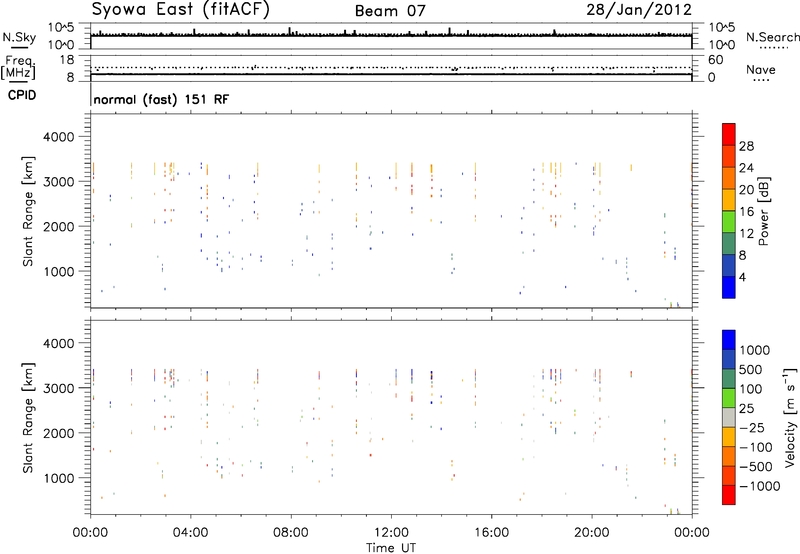Screen dimensions: 800x554
Task: Click 'Slant Range [km]' label of velocity panel
Action: (28, 418)
